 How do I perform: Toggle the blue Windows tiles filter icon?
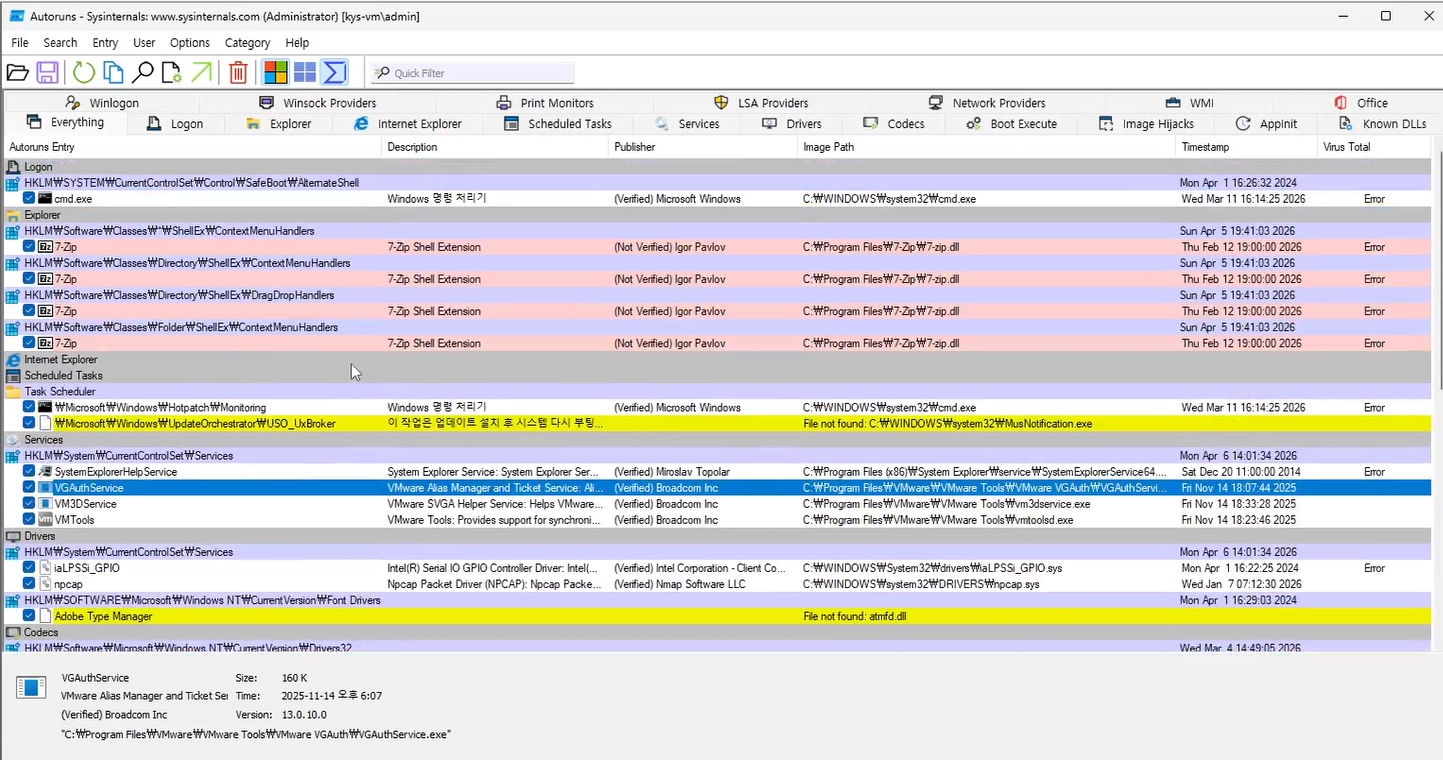point(305,72)
